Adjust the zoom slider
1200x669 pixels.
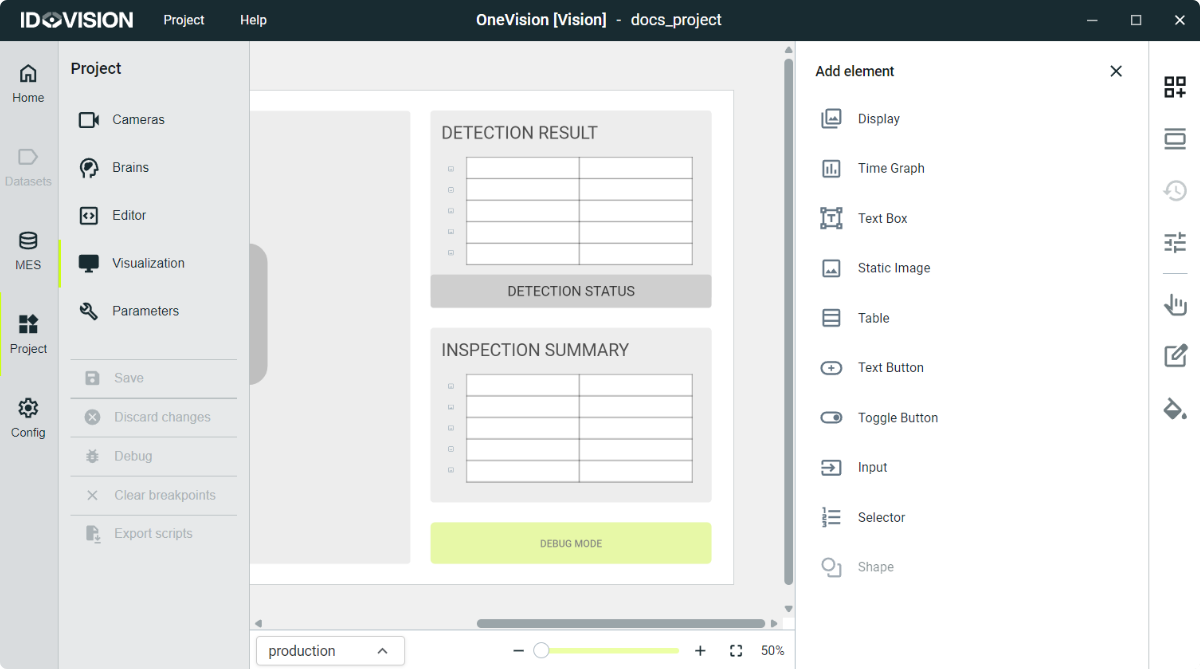coord(542,650)
